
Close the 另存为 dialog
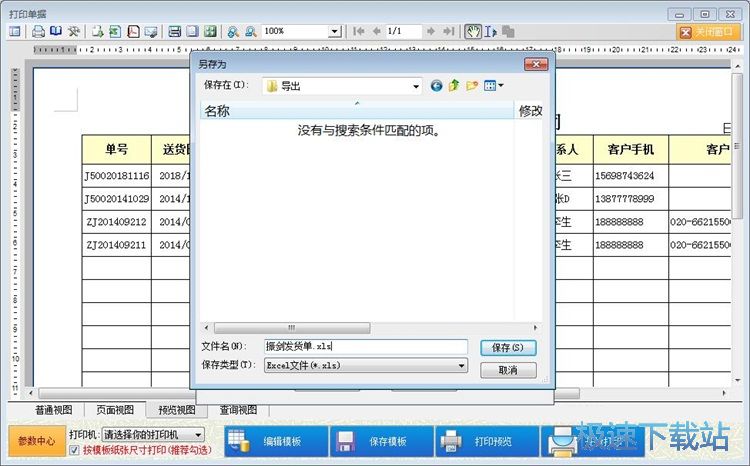pyautogui.click(x=536, y=64)
